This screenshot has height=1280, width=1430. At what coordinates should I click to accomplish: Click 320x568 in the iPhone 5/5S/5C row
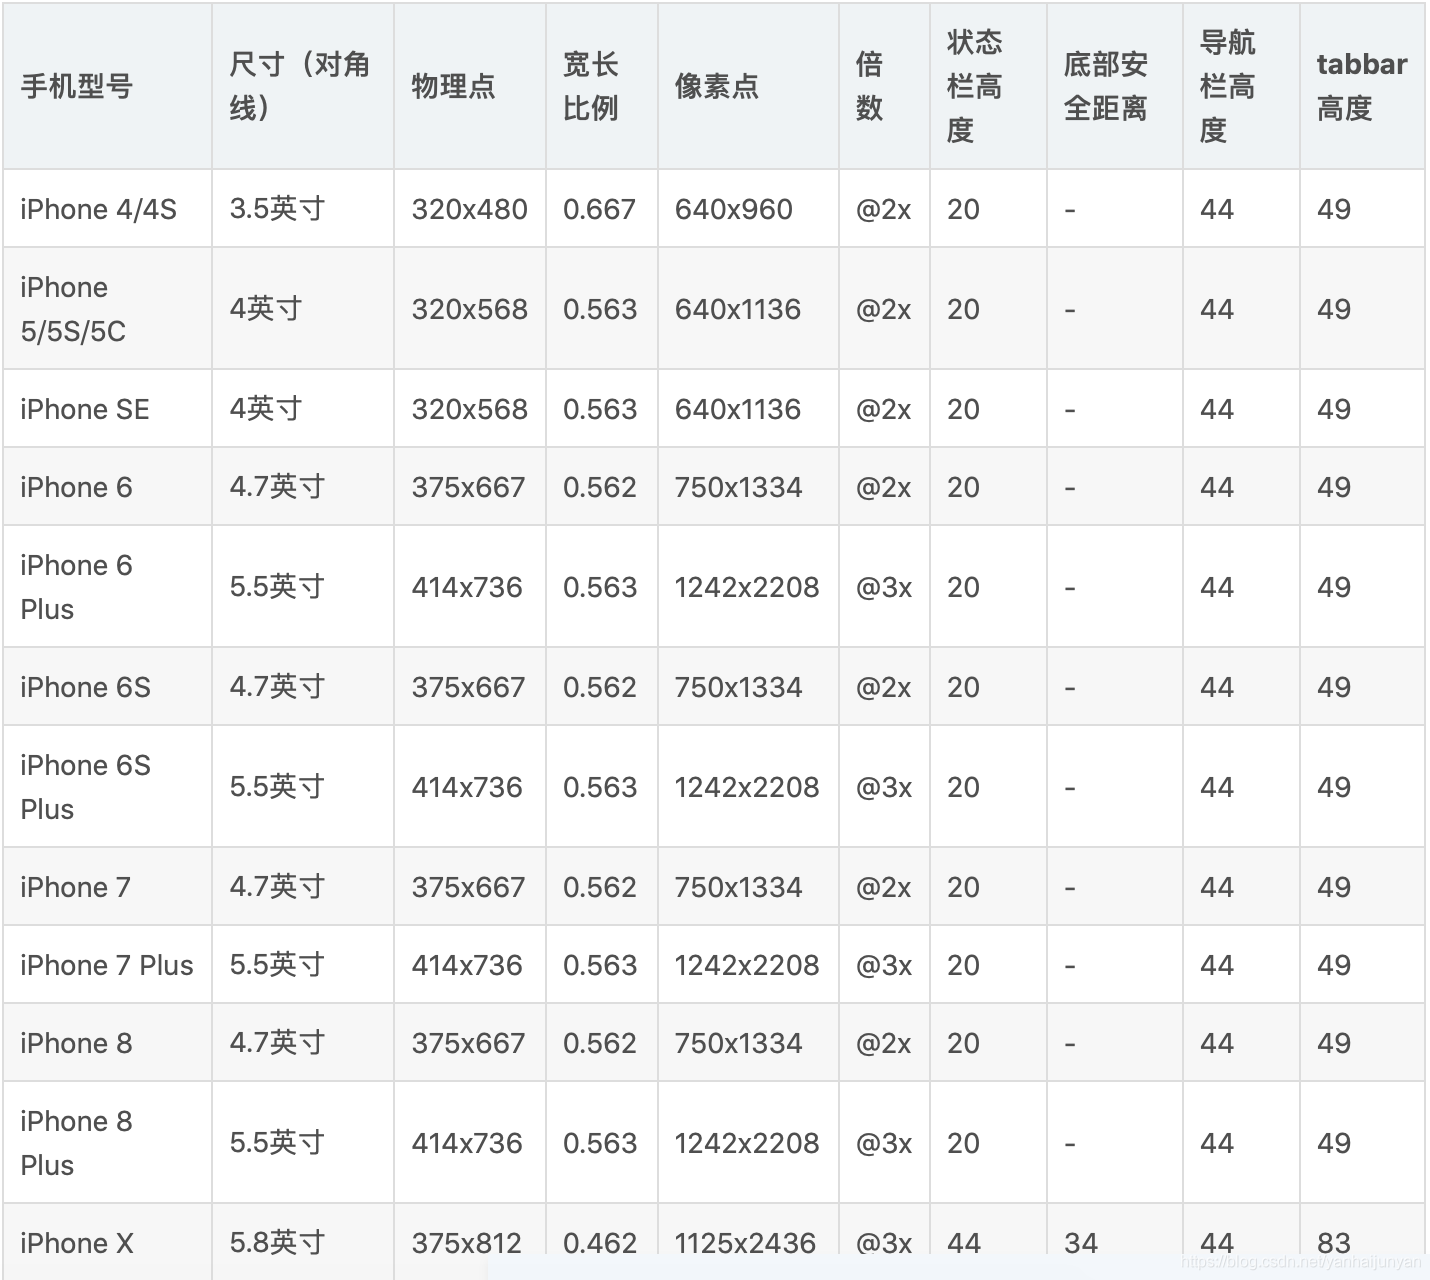(469, 309)
